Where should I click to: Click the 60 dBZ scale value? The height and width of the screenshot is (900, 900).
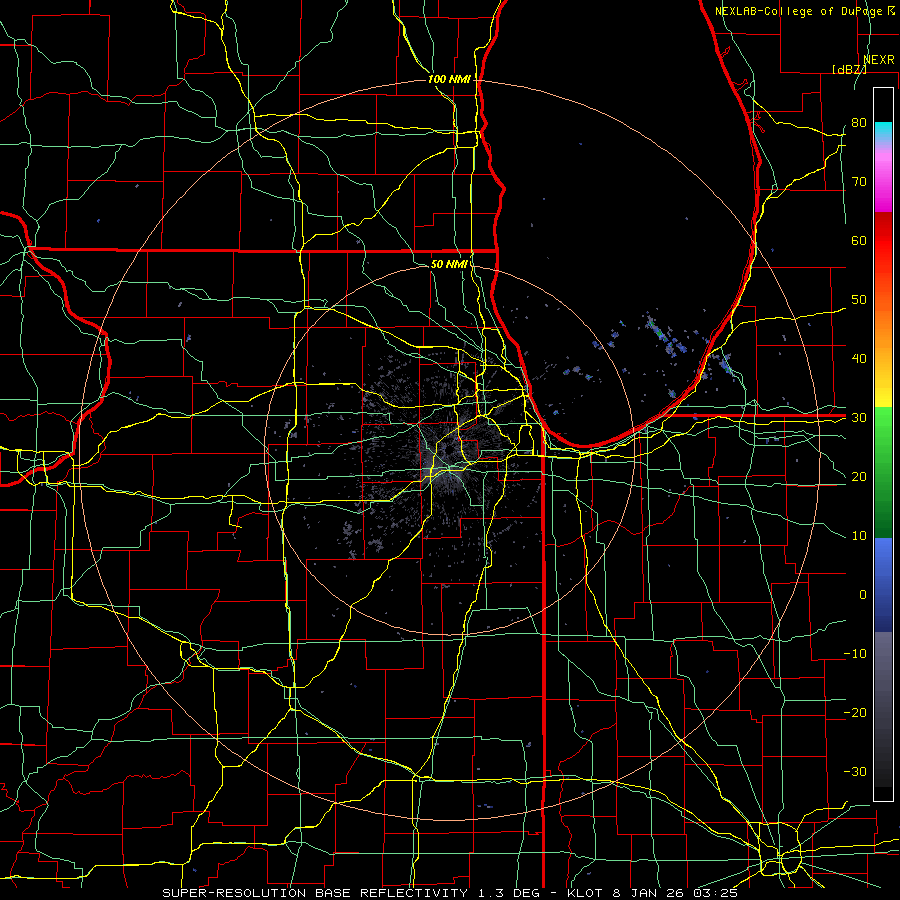point(859,241)
